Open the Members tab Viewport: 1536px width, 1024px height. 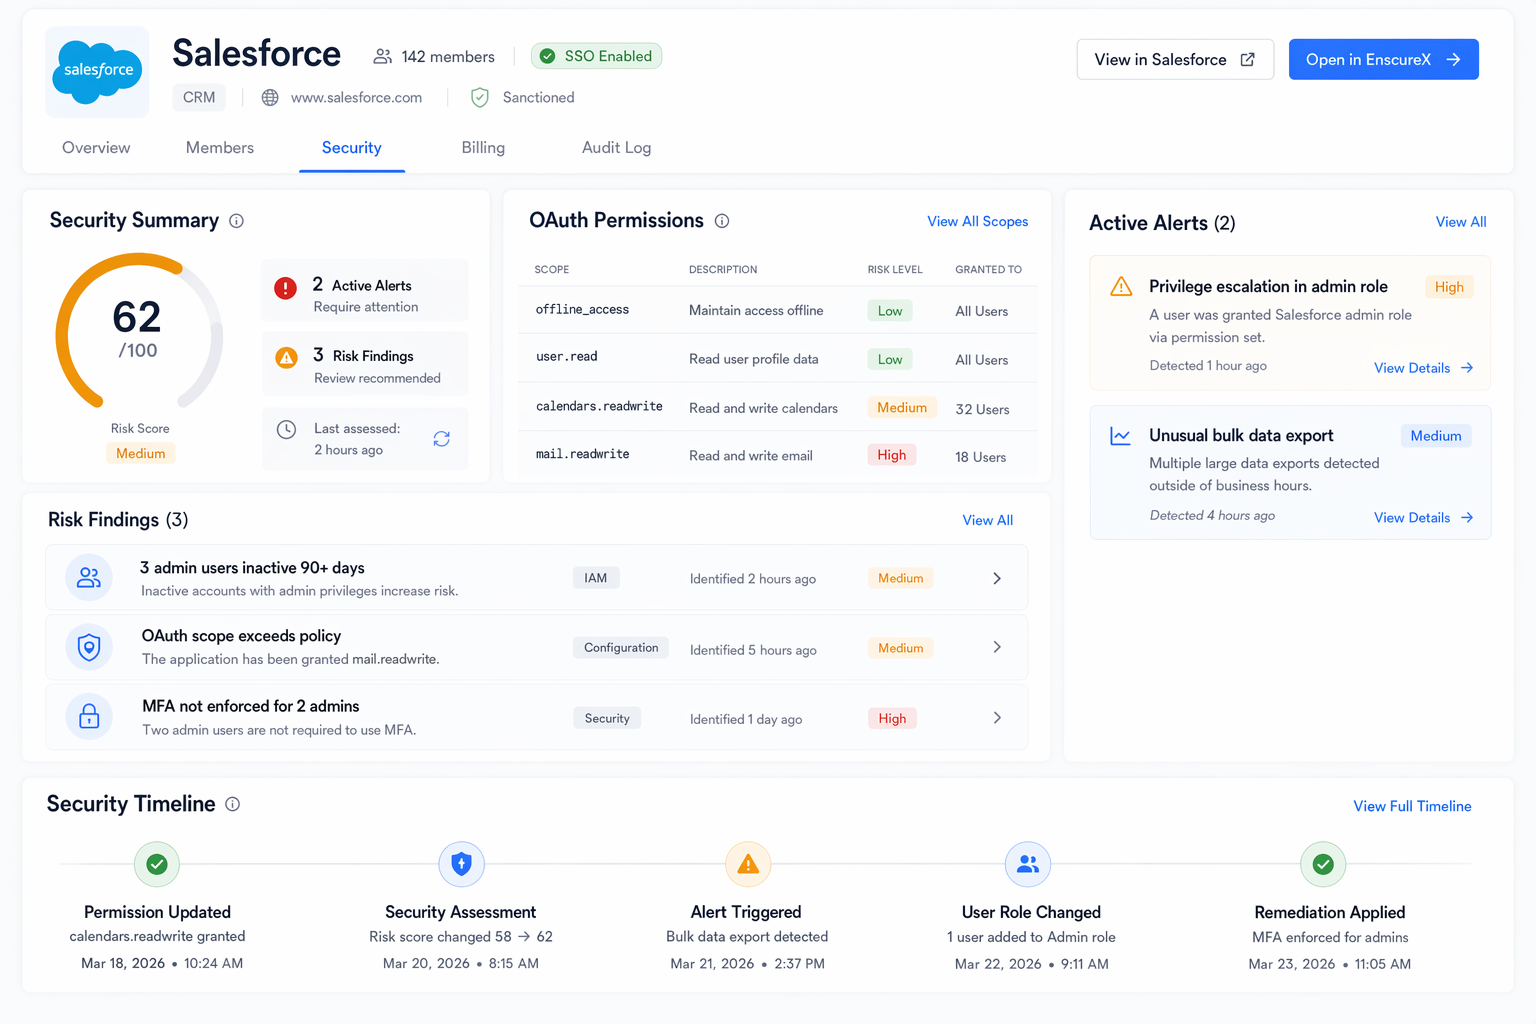point(219,147)
